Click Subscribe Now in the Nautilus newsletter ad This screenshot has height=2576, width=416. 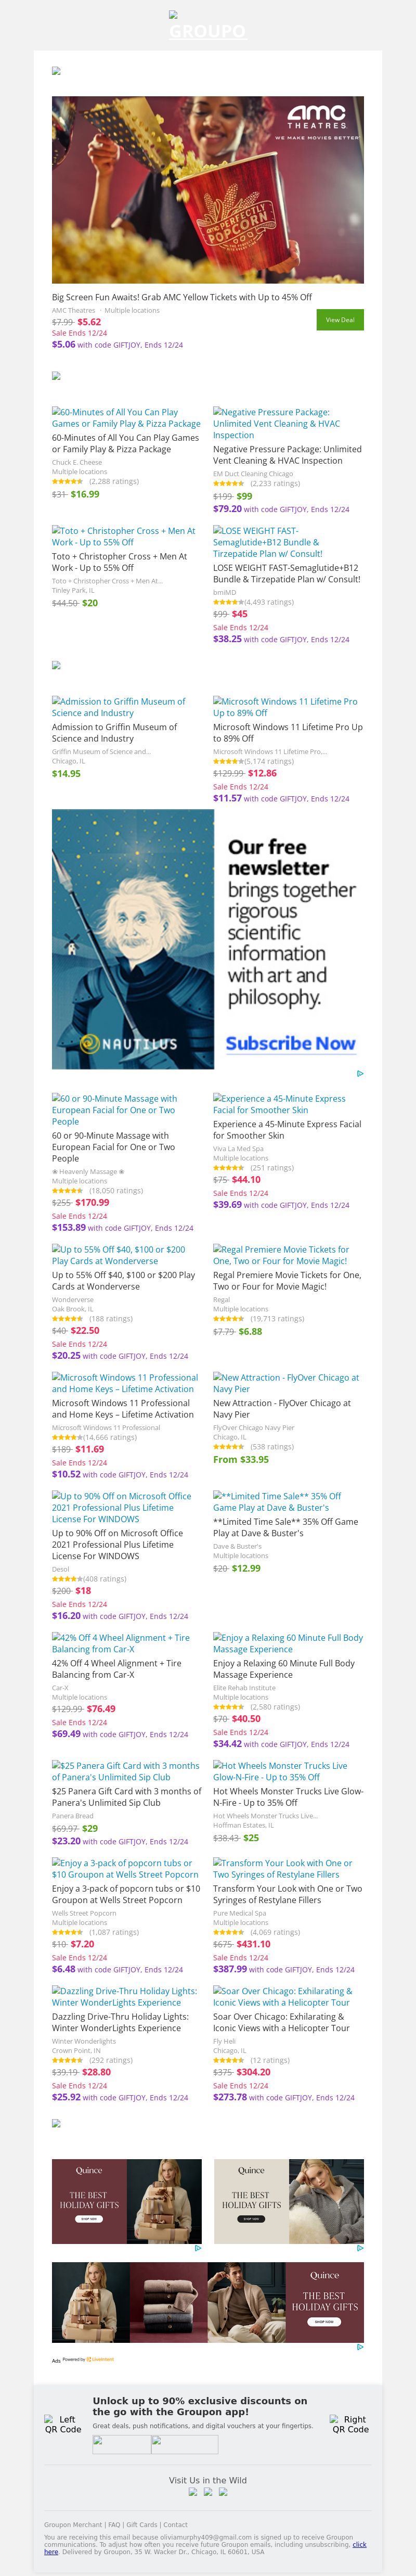coord(290,1043)
